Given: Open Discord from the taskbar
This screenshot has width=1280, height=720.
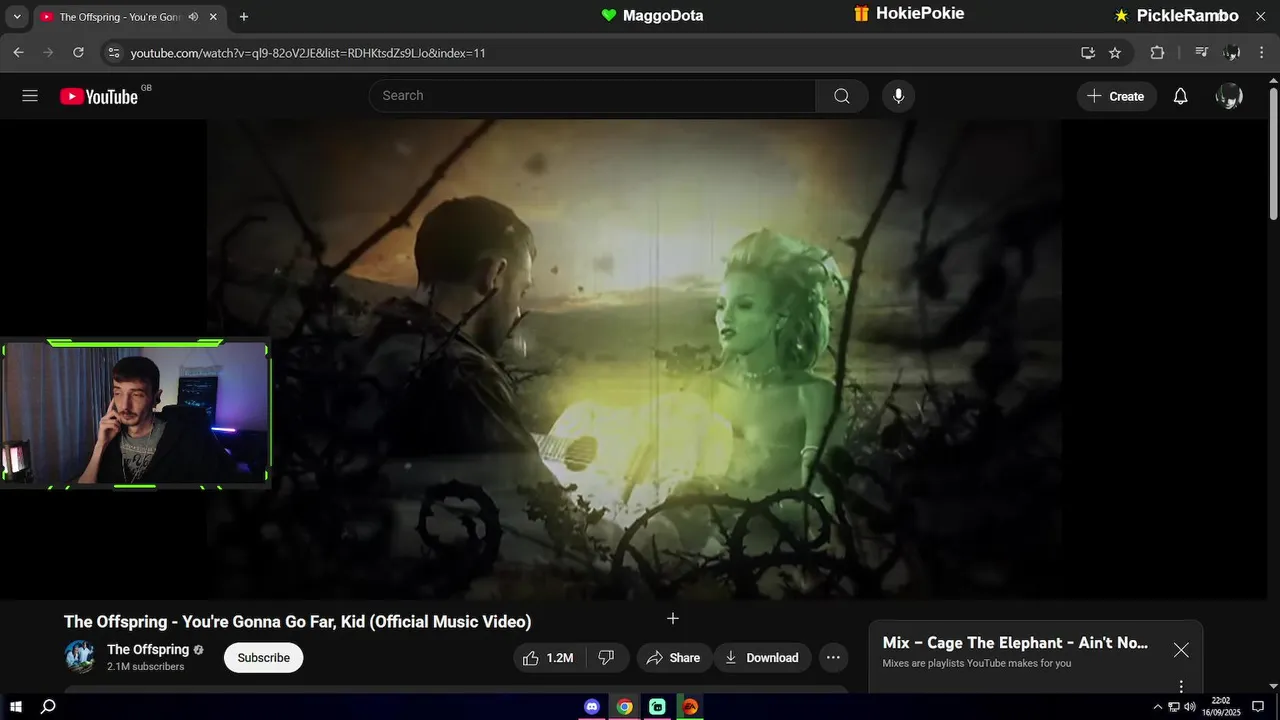Looking at the screenshot, I should point(592,707).
